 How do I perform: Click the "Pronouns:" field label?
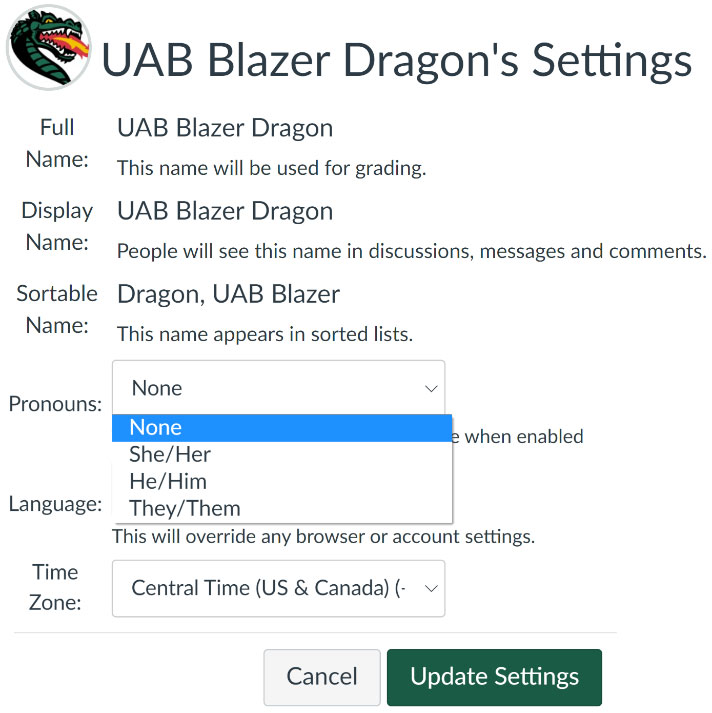pos(55,405)
